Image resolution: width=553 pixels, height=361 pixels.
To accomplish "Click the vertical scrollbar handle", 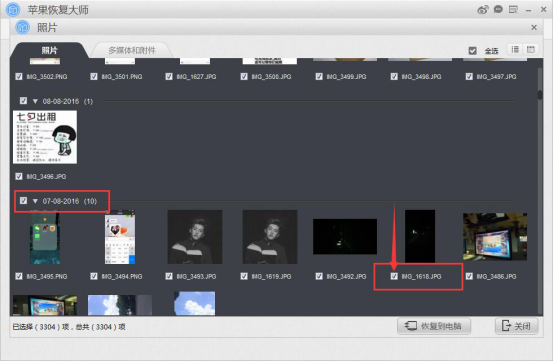I will [540, 95].
